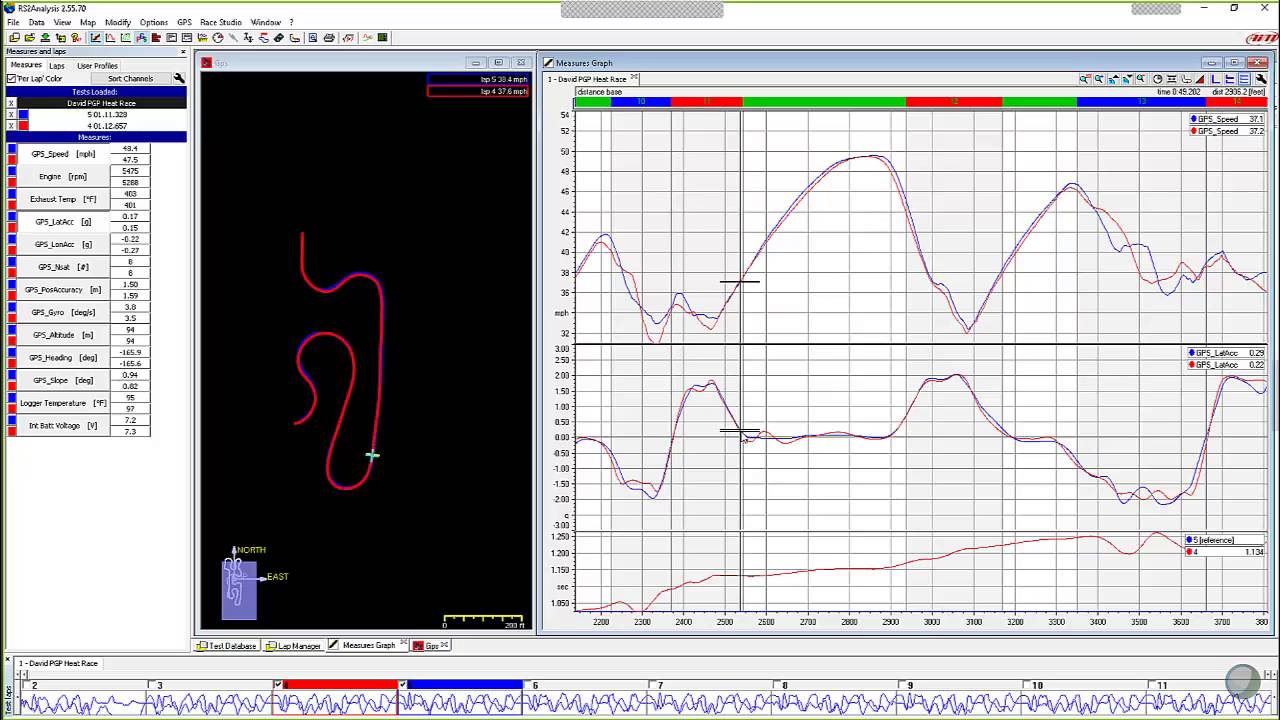
Task: Close the Measures and laps panel
Action: 183,51
